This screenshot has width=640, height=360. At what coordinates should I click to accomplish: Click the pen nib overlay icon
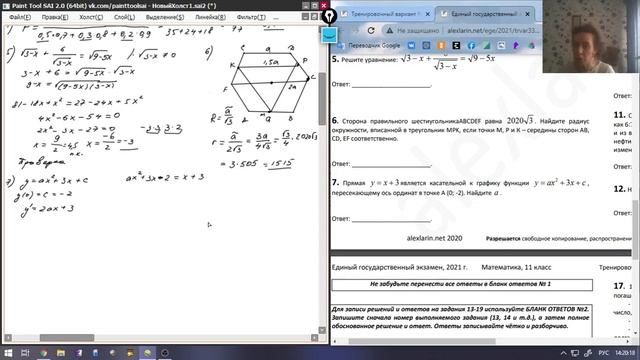tap(329, 16)
